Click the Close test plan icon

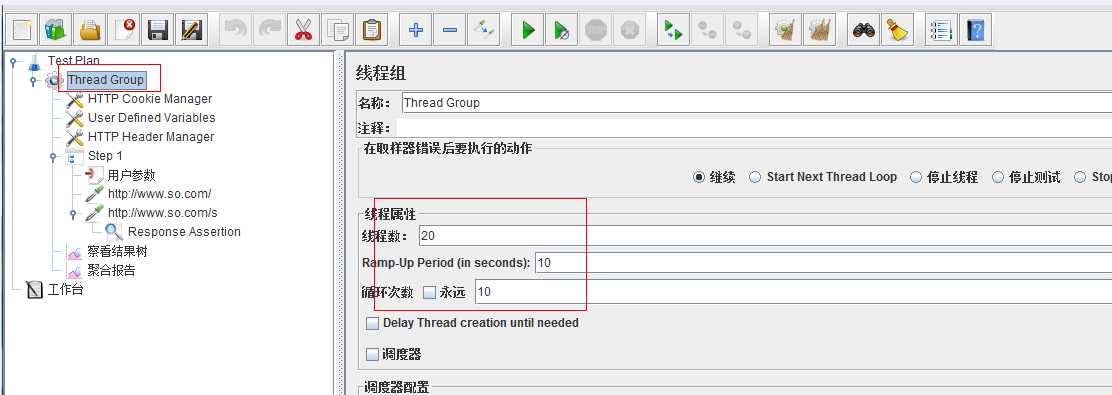124,30
